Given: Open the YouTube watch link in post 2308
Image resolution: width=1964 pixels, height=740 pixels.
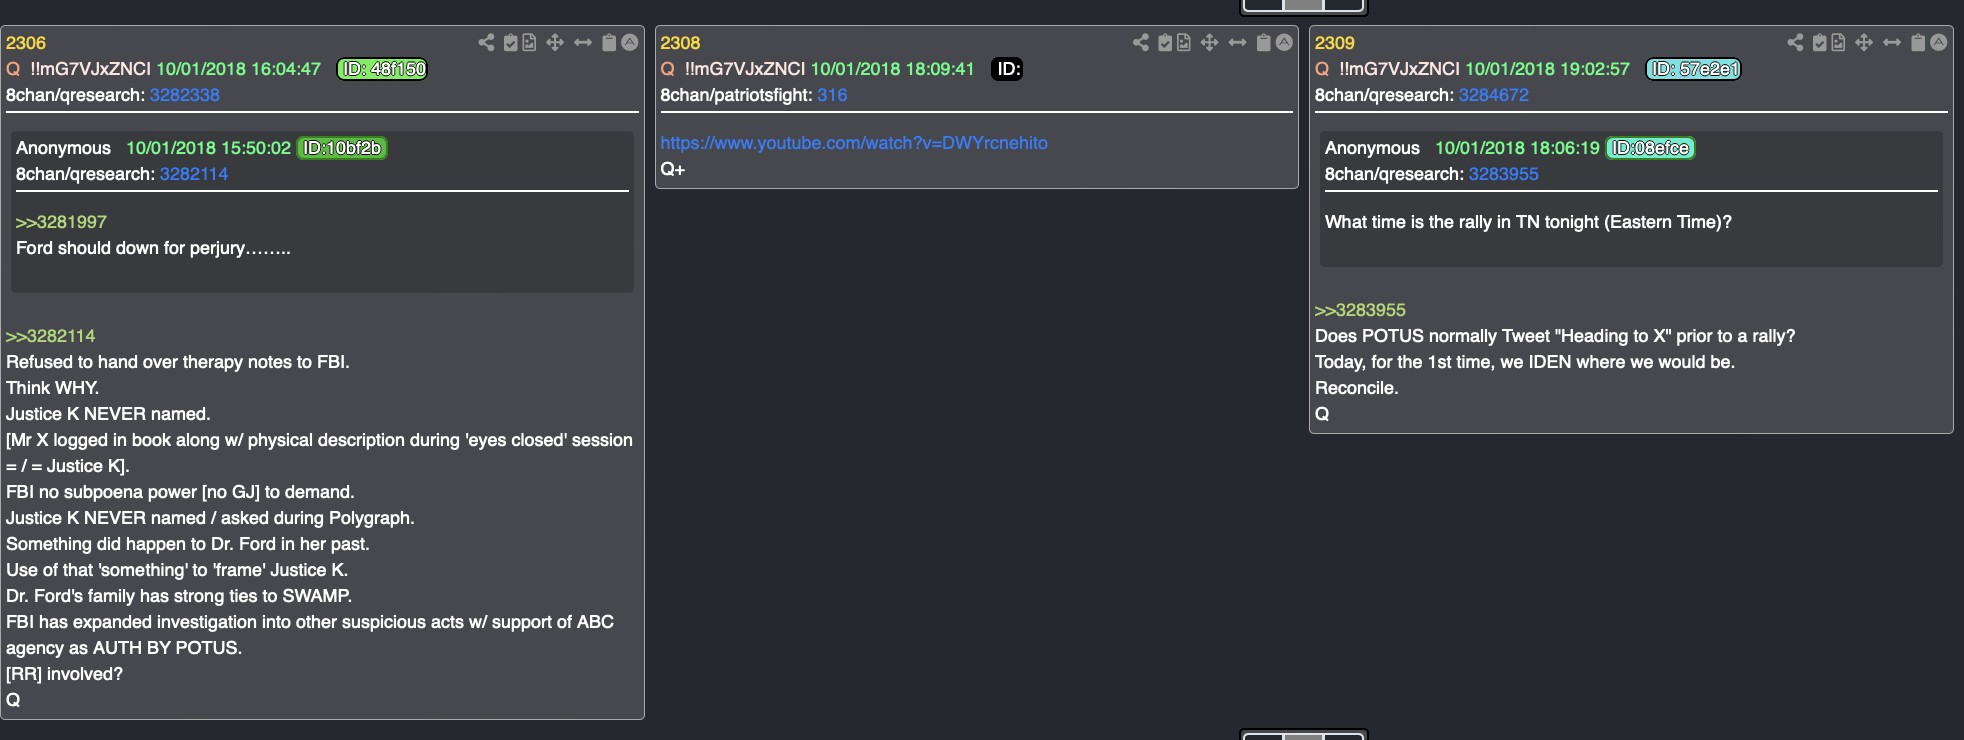Looking at the screenshot, I should [854, 143].
